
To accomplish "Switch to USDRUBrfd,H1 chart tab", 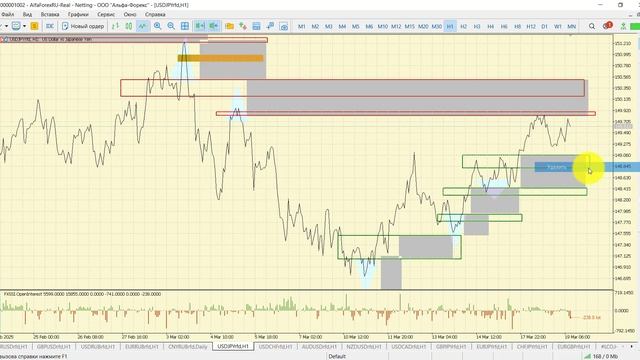I will click(98, 347).
